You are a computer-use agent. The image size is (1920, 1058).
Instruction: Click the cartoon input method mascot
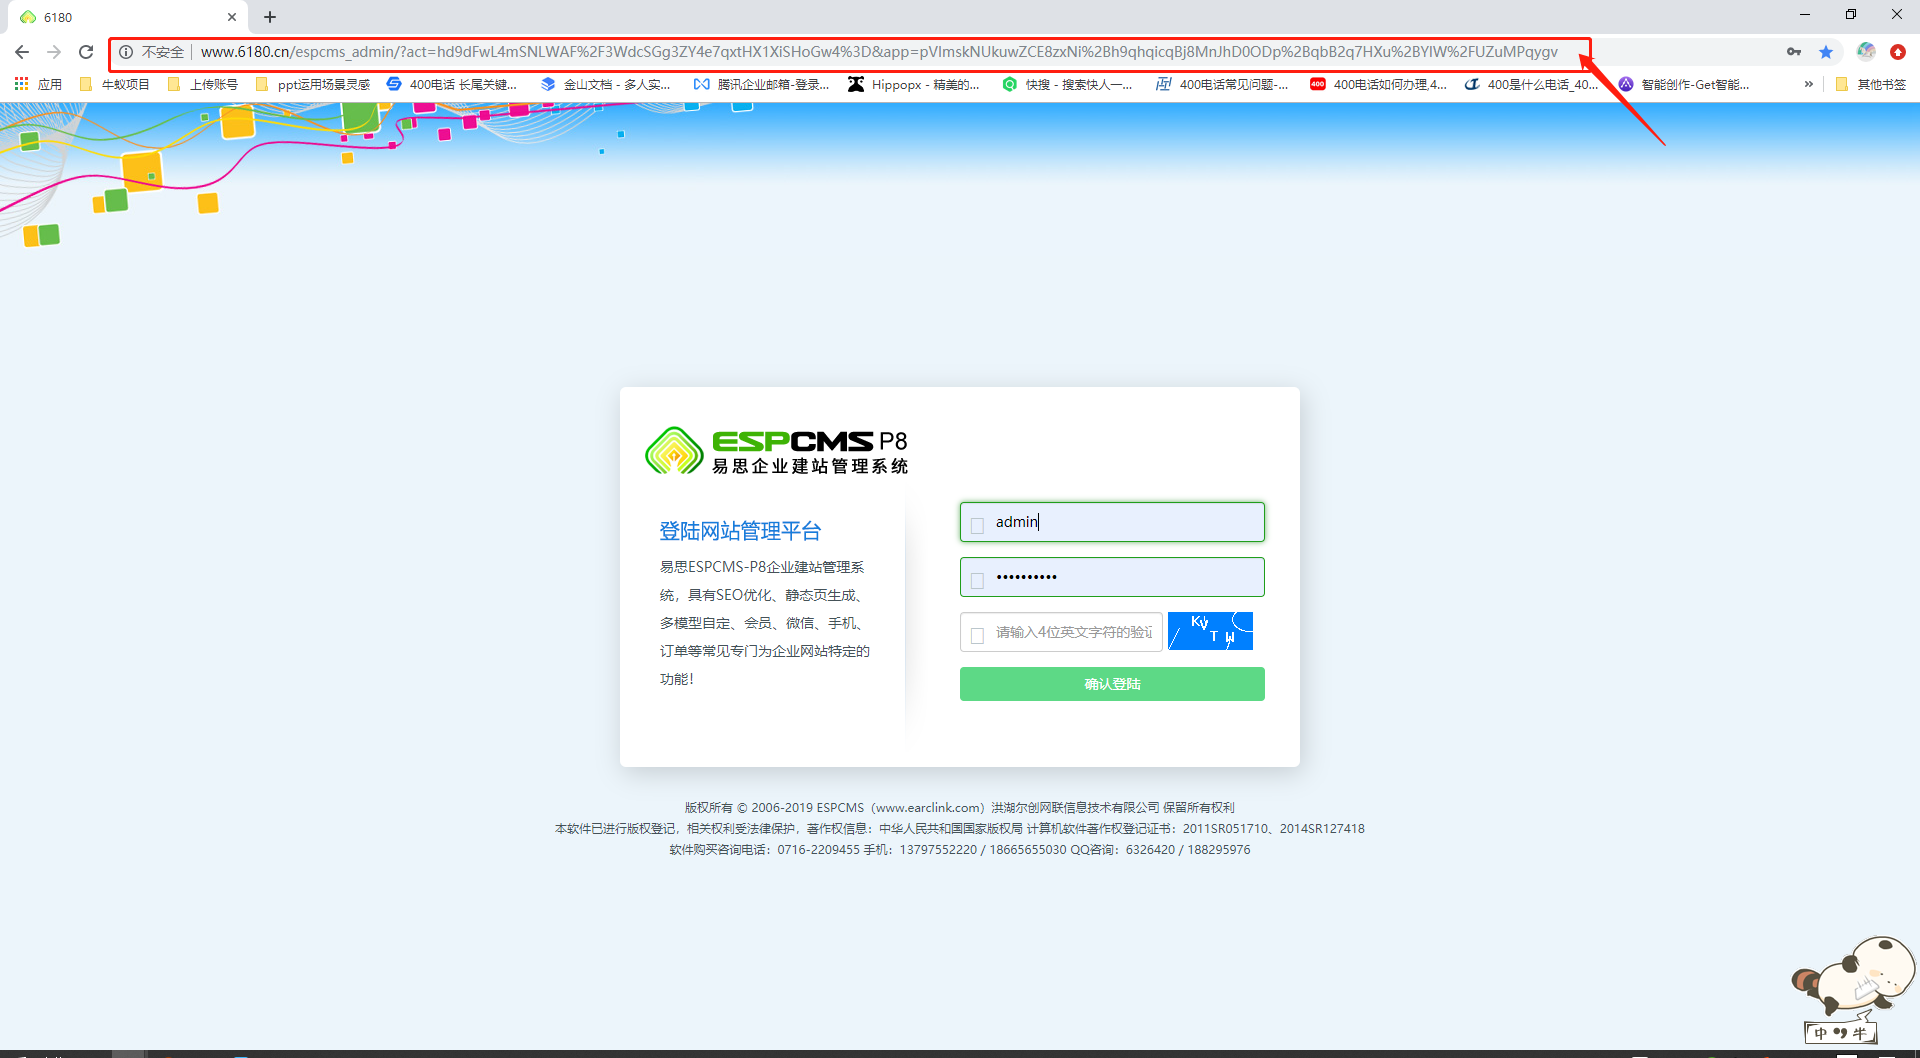[x=1854, y=978]
